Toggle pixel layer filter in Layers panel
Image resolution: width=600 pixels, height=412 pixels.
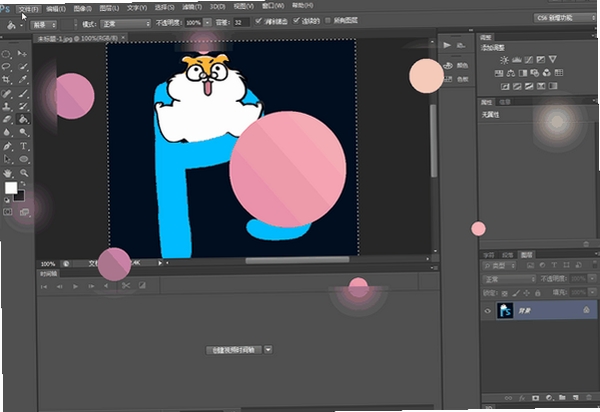(x=530, y=265)
